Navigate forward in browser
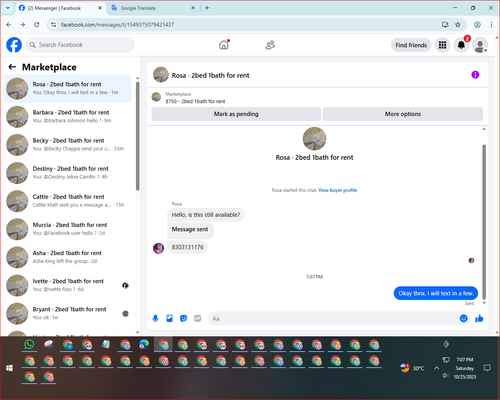This screenshot has width=500, height=400. click(x=22, y=24)
